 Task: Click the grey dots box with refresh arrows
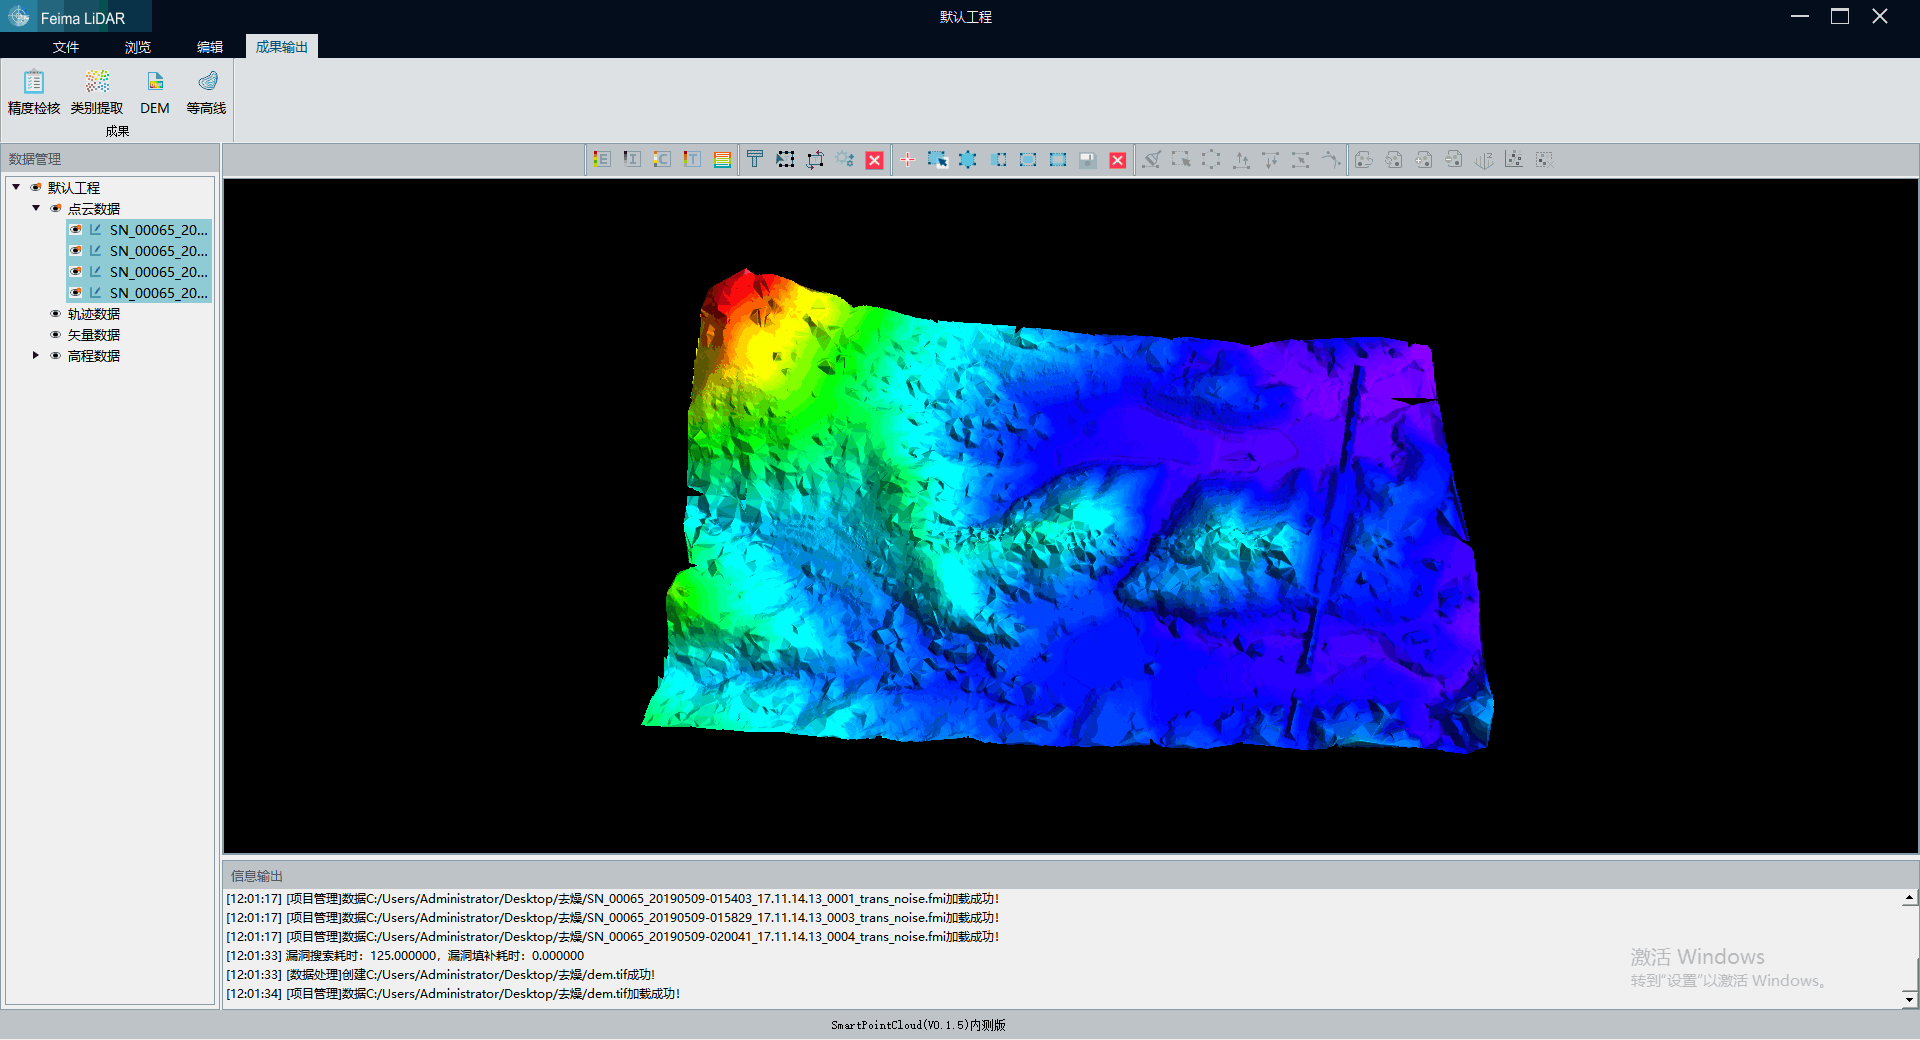[x=1394, y=159]
